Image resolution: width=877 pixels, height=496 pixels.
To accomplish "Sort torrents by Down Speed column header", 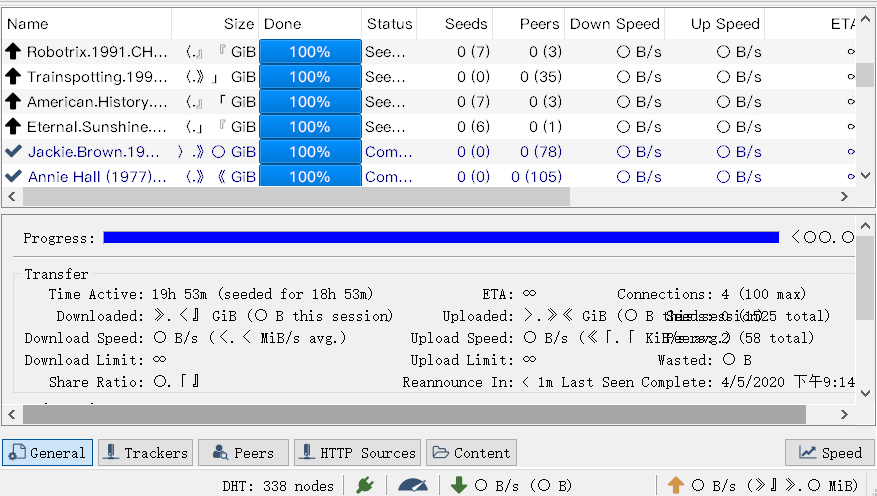I will (x=614, y=24).
